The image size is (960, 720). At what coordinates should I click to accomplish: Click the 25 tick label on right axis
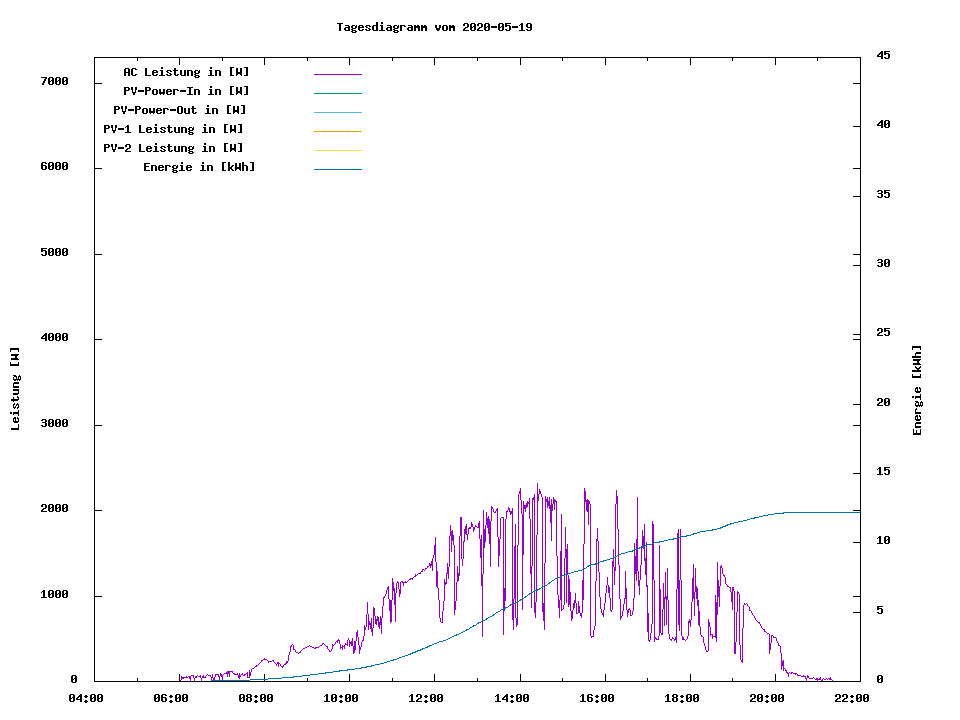pyautogui.click(x=884, y=333)
